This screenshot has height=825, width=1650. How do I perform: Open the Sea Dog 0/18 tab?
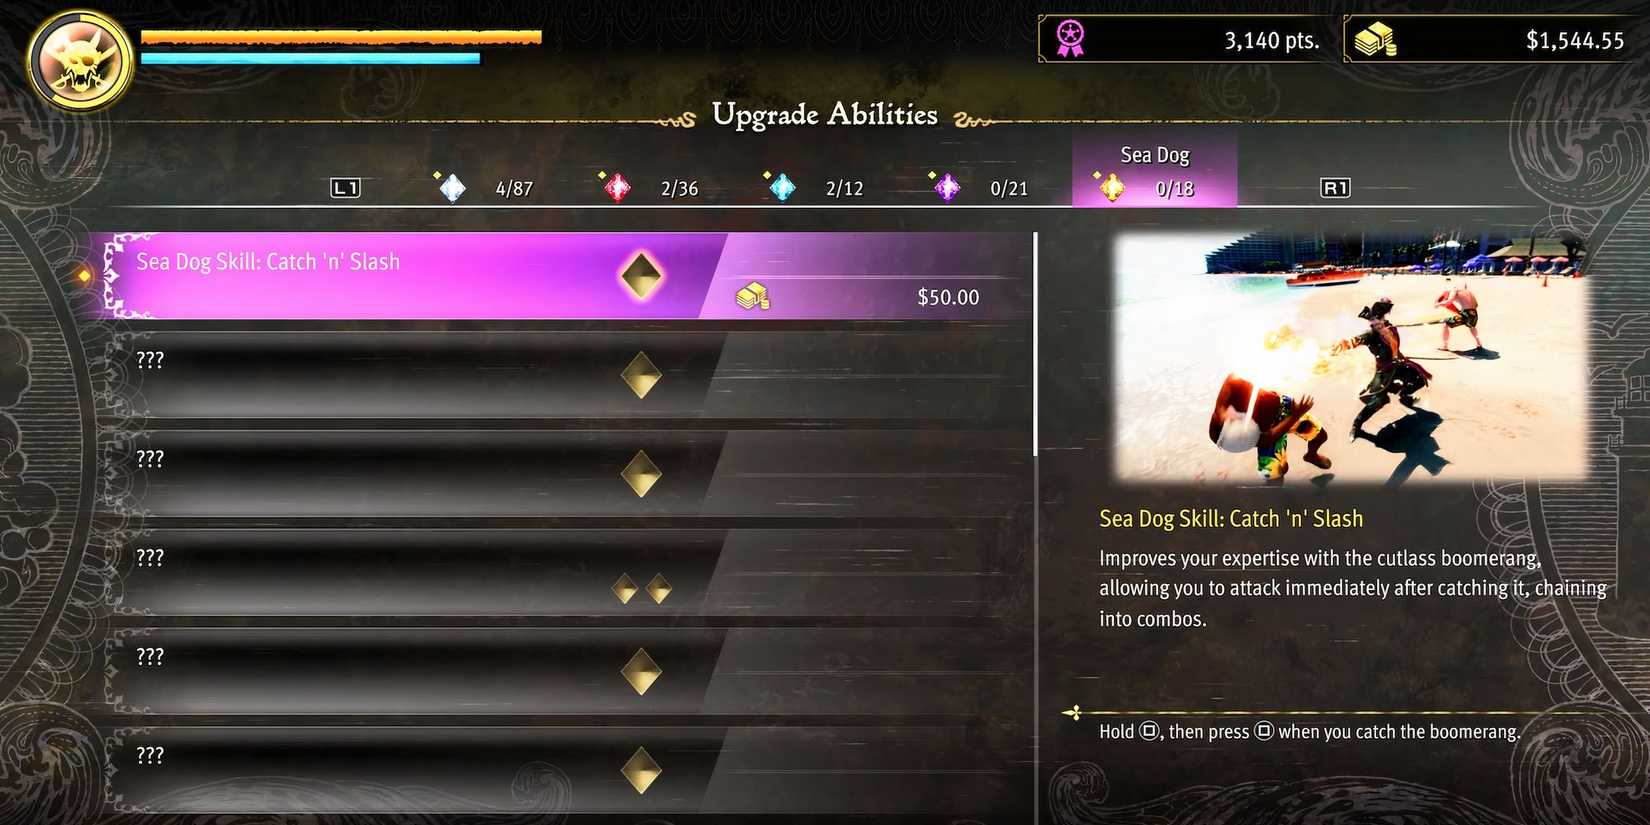(x=1154, y=171)
